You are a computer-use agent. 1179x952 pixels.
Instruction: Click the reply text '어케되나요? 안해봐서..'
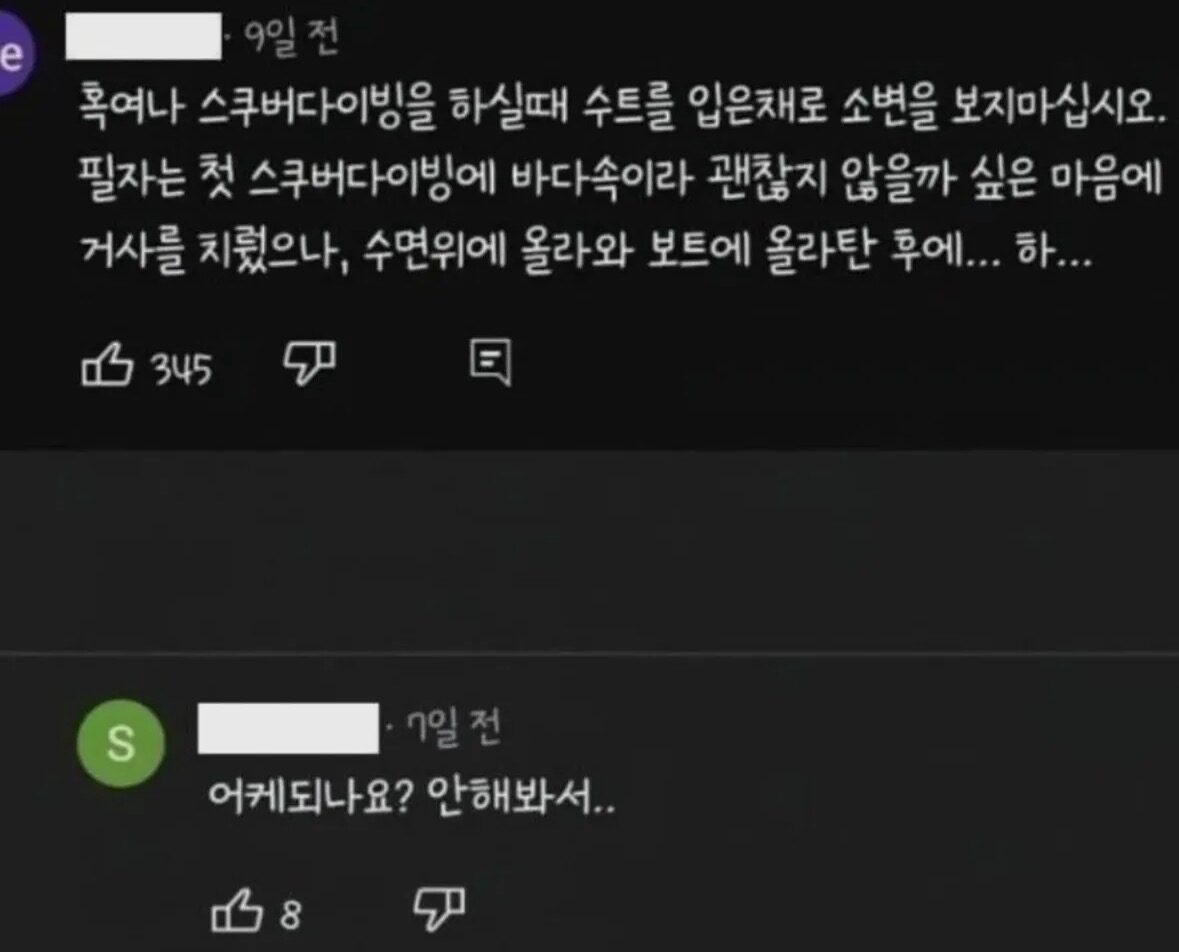coord(411,796)
